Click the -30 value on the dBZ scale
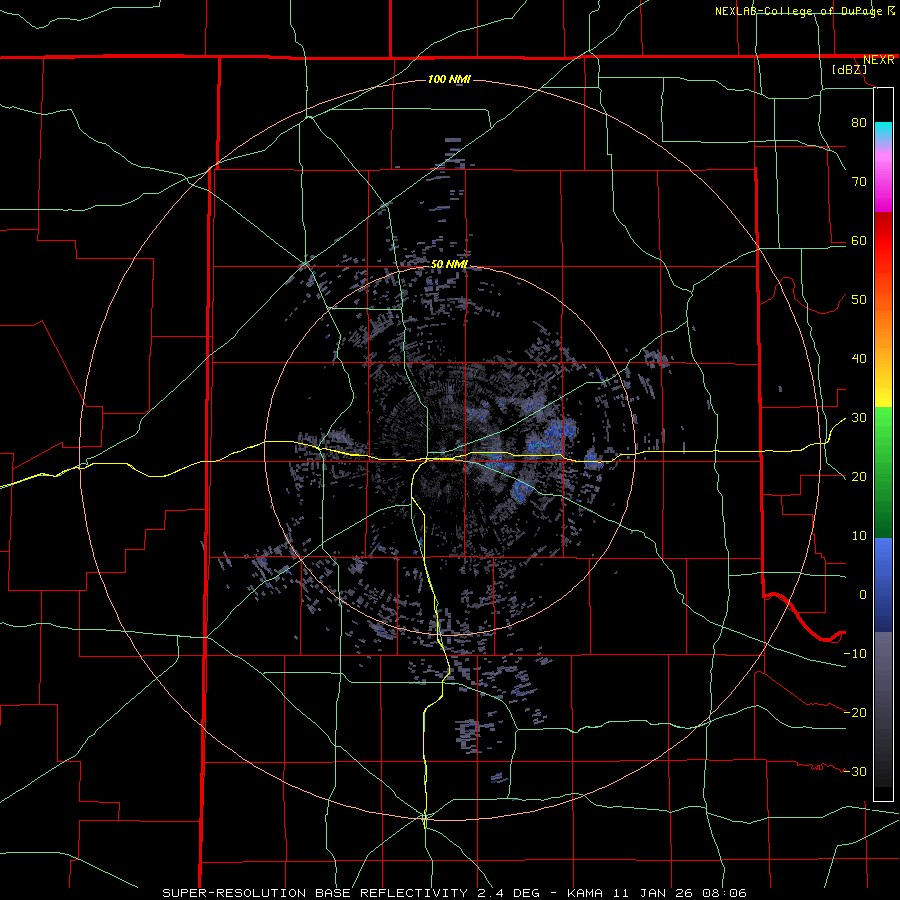The image size is (900, 900). pyautogui.click(x=855, y=772)
